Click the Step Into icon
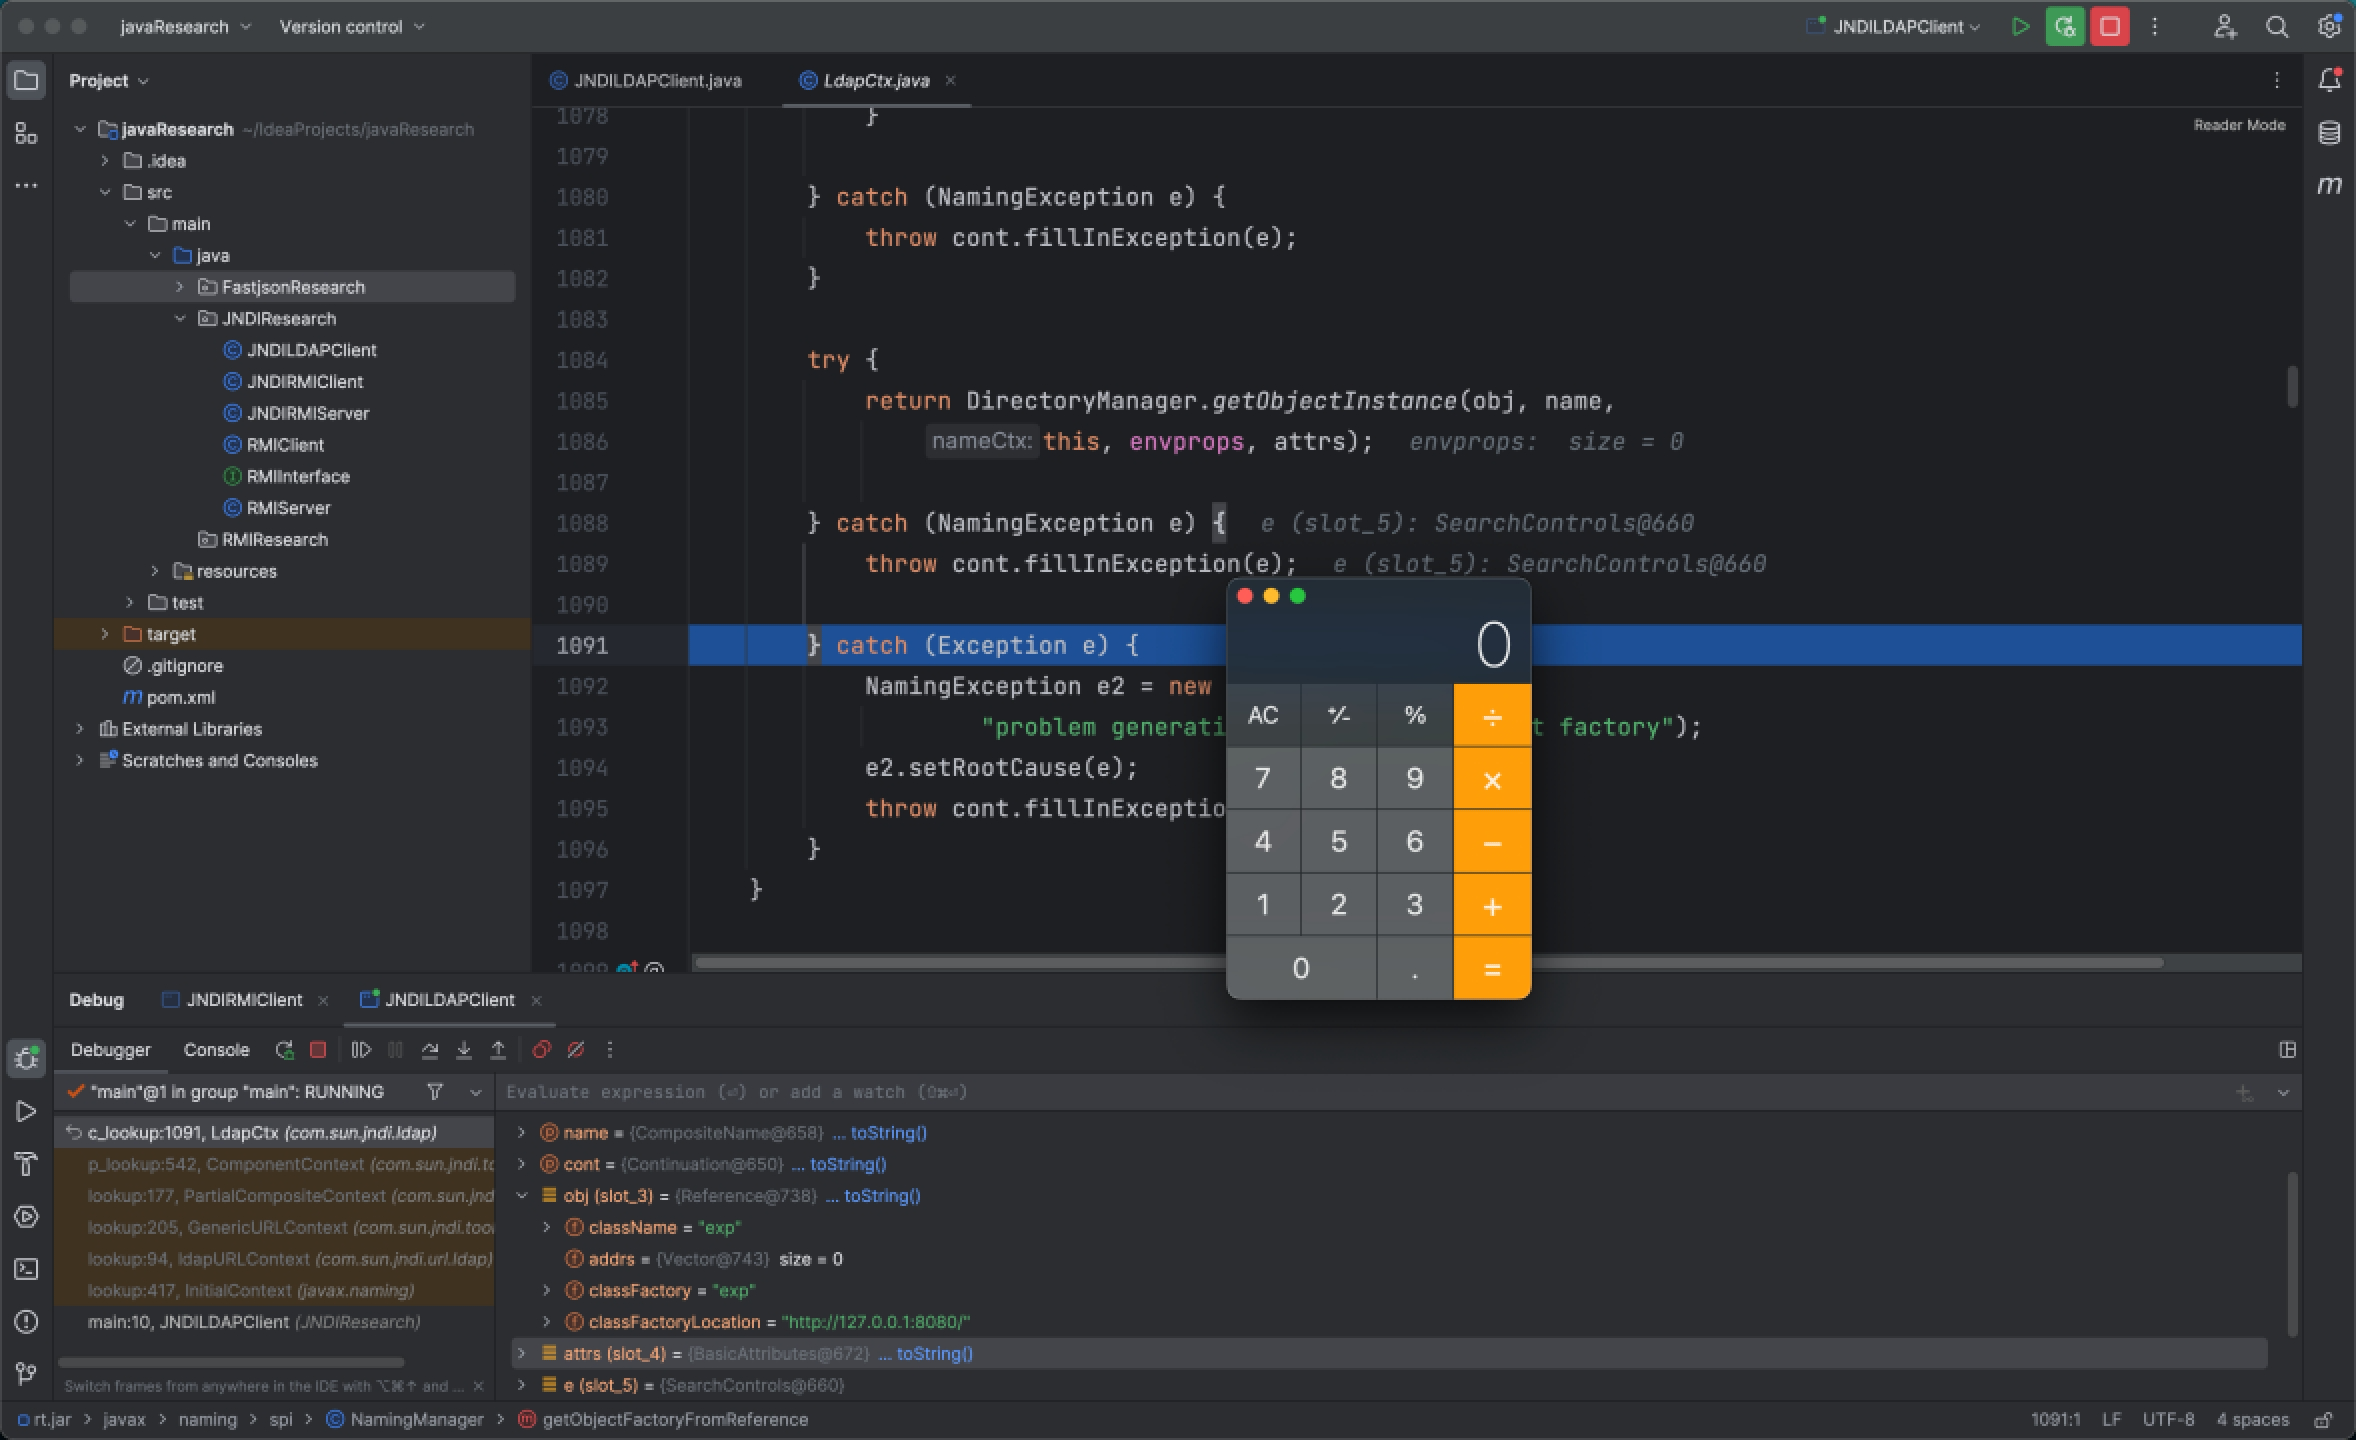 (464, 1050)
